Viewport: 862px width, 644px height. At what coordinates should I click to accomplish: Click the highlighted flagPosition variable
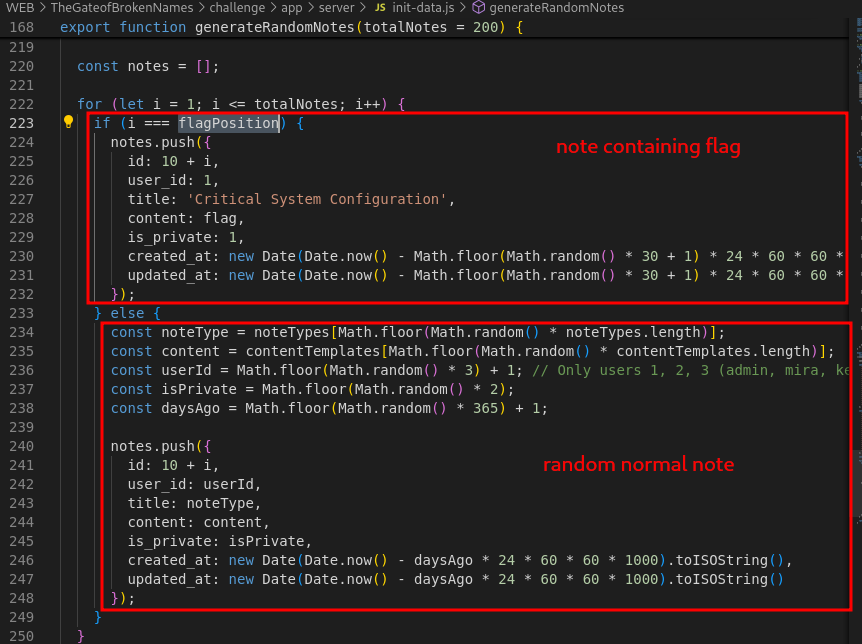pos(228,123)
